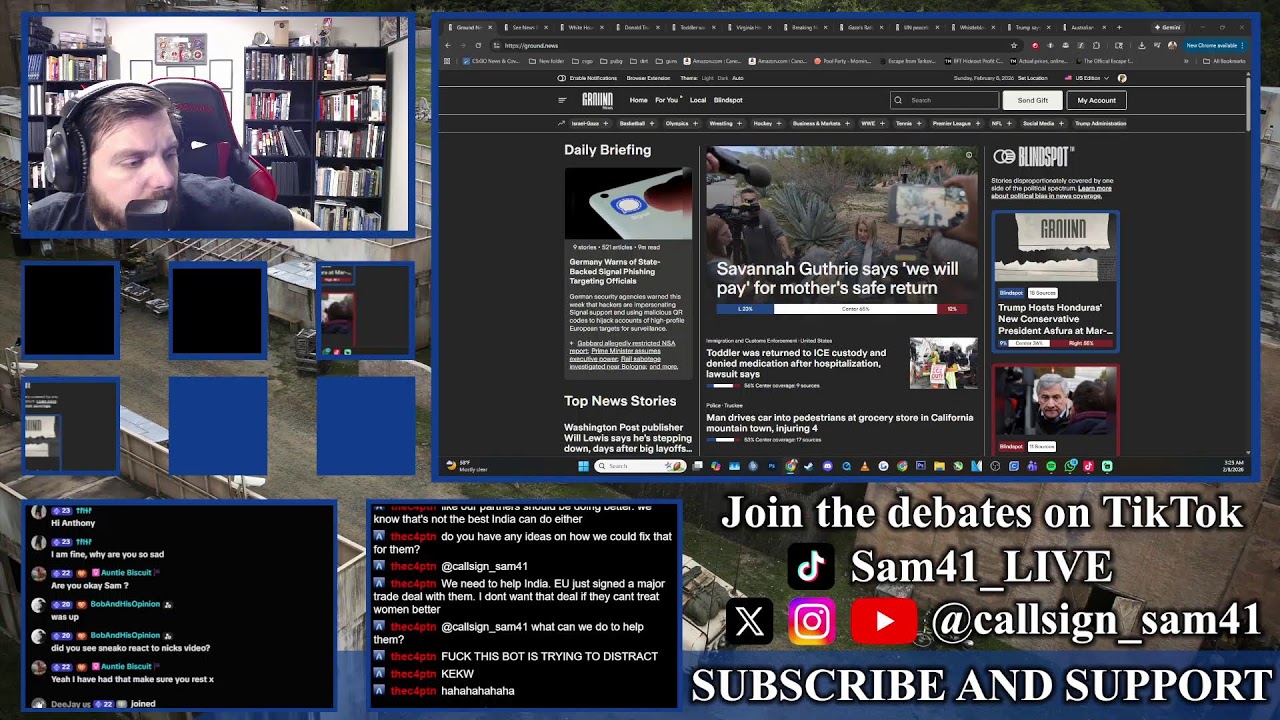Open the Windows Start menu

[583, 466]
